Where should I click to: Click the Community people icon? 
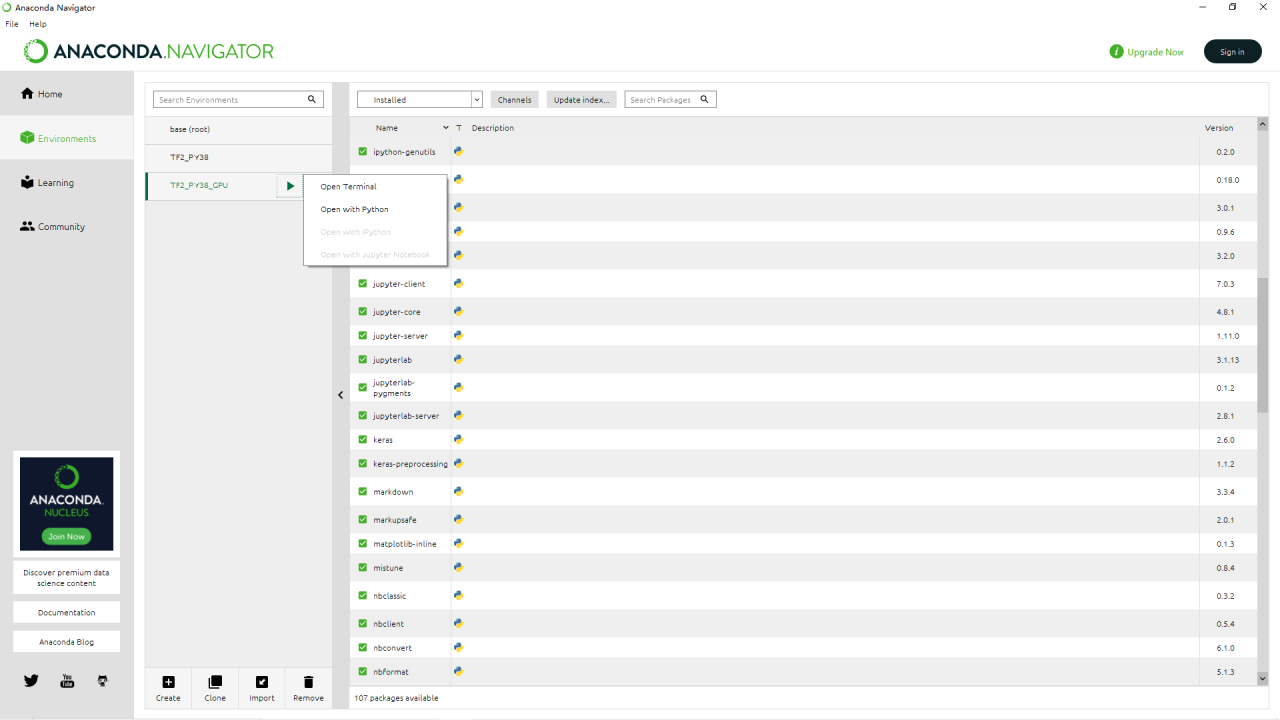(x=28, y=226)
